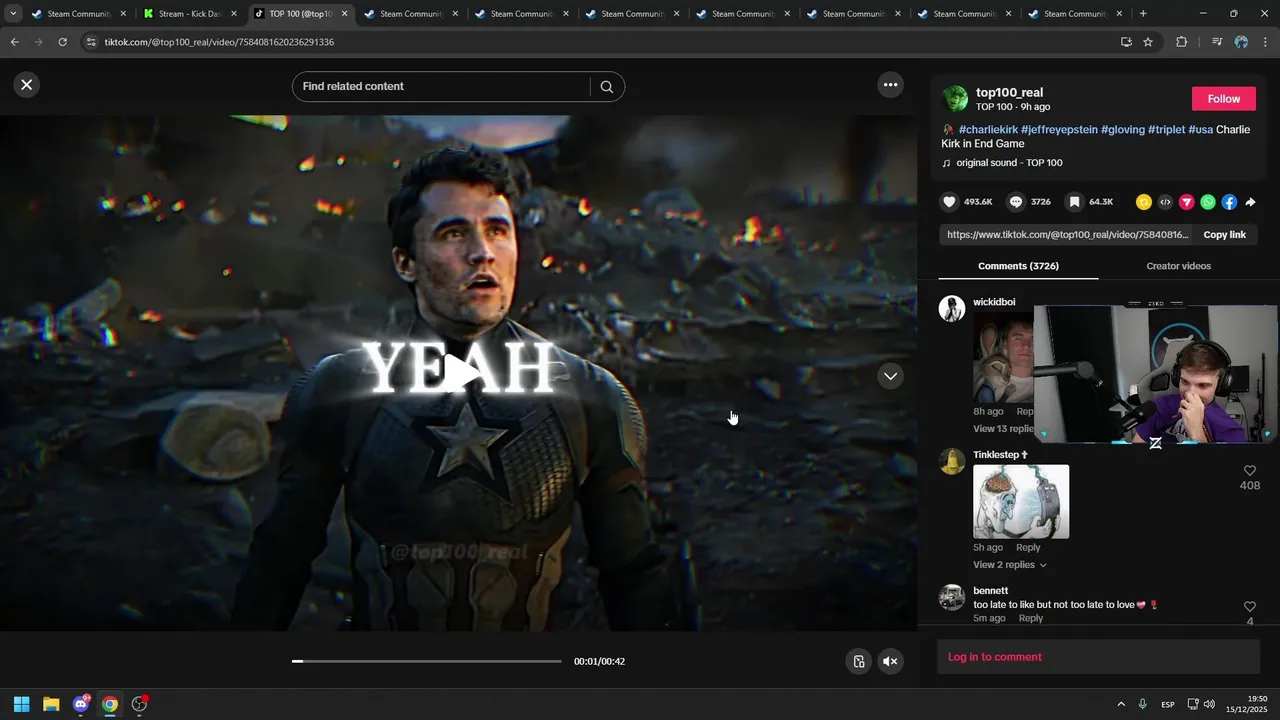Click the install app icon in address bar

tap(1126, 42)
